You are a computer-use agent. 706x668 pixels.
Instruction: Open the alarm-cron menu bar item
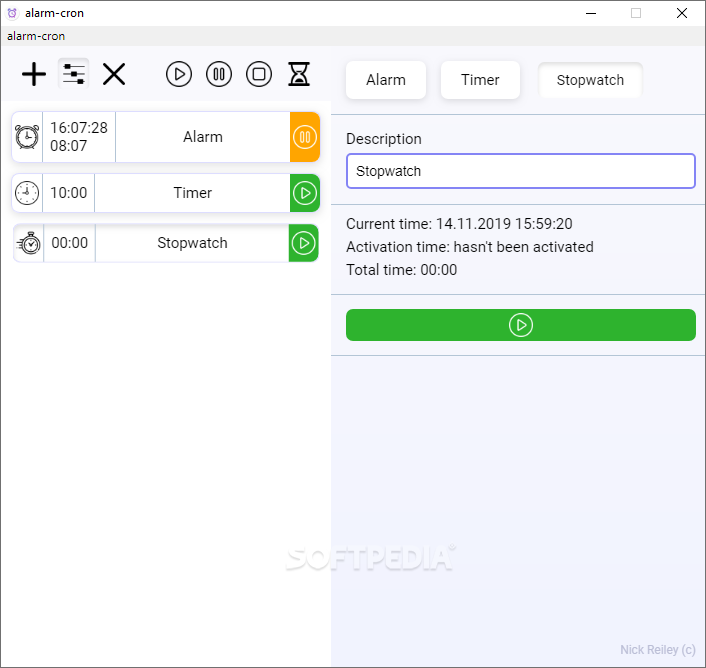[36, 36]
